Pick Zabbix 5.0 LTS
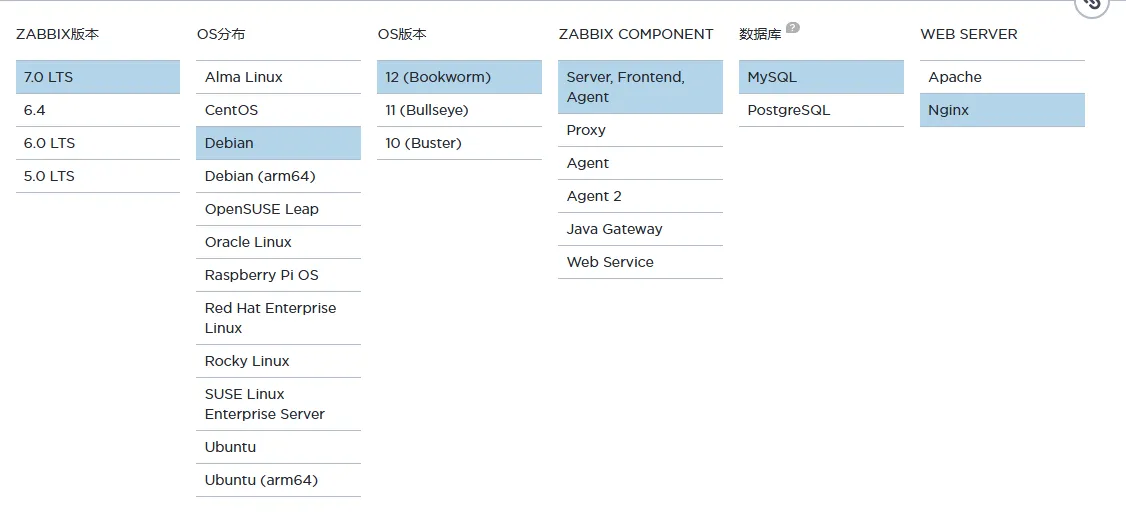This screenshot has width=1126, height=521. tap(97, 176)
